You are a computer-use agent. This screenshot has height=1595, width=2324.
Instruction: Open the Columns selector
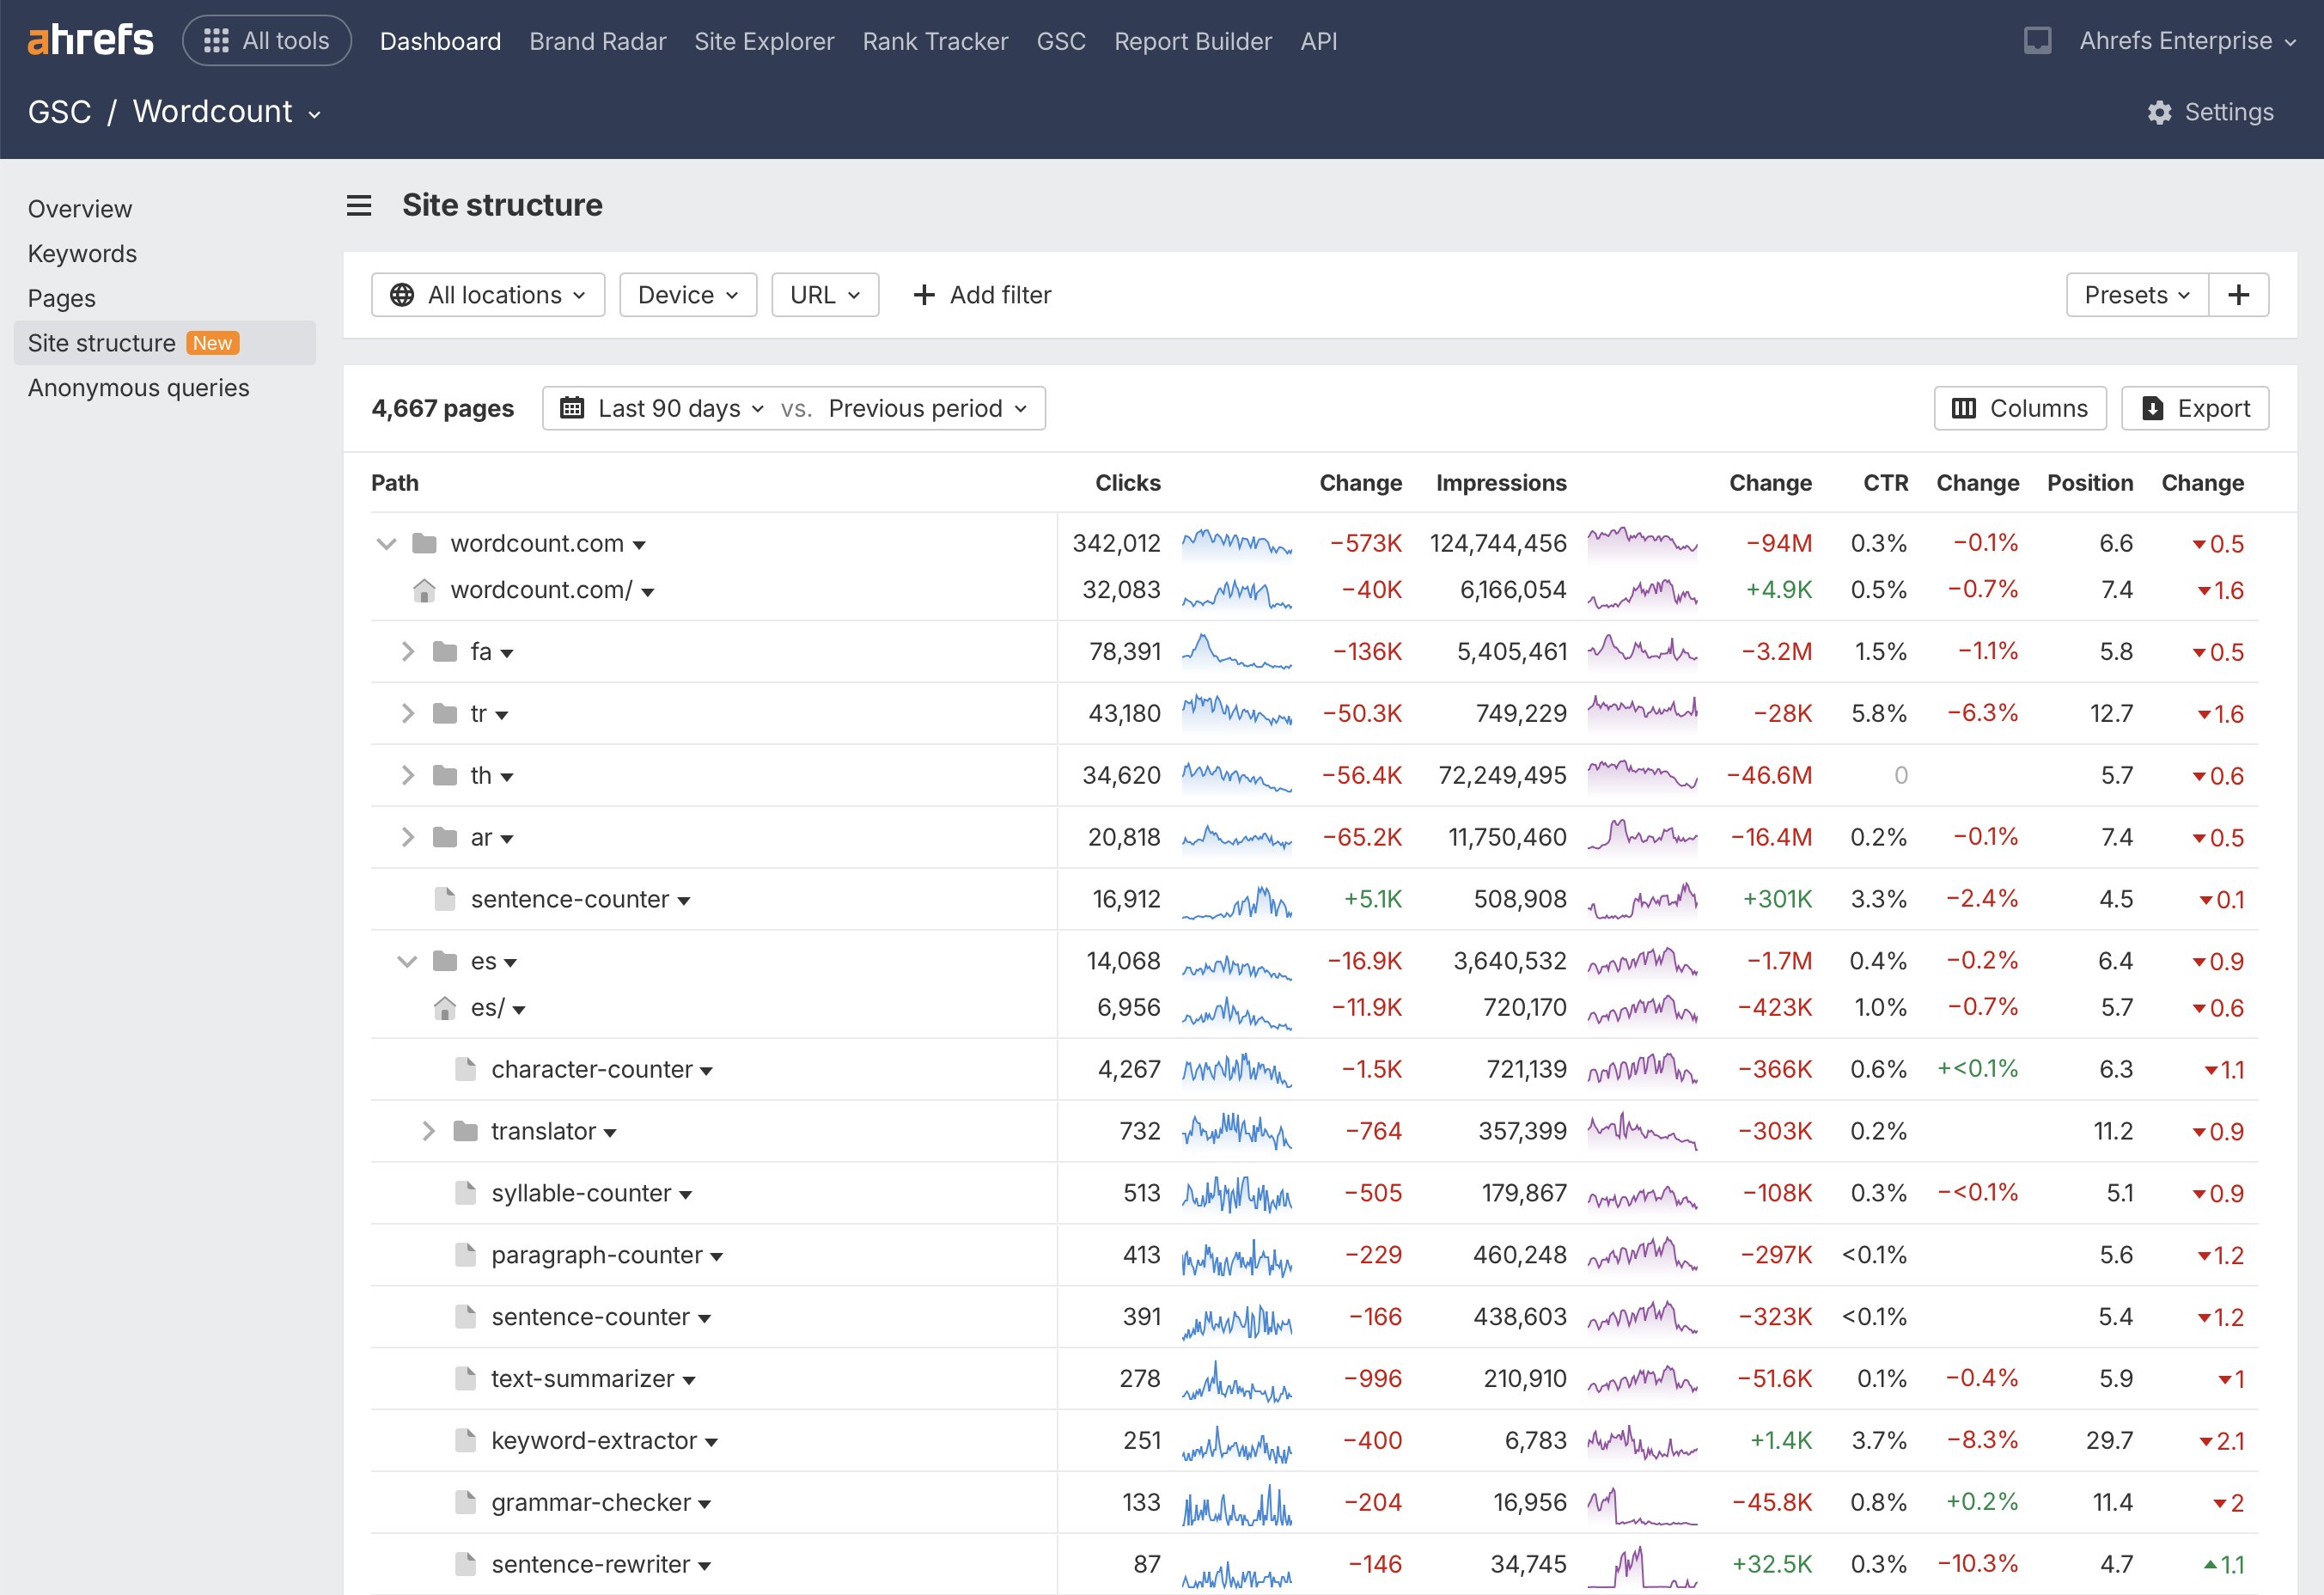click(x=2019, y=408)
